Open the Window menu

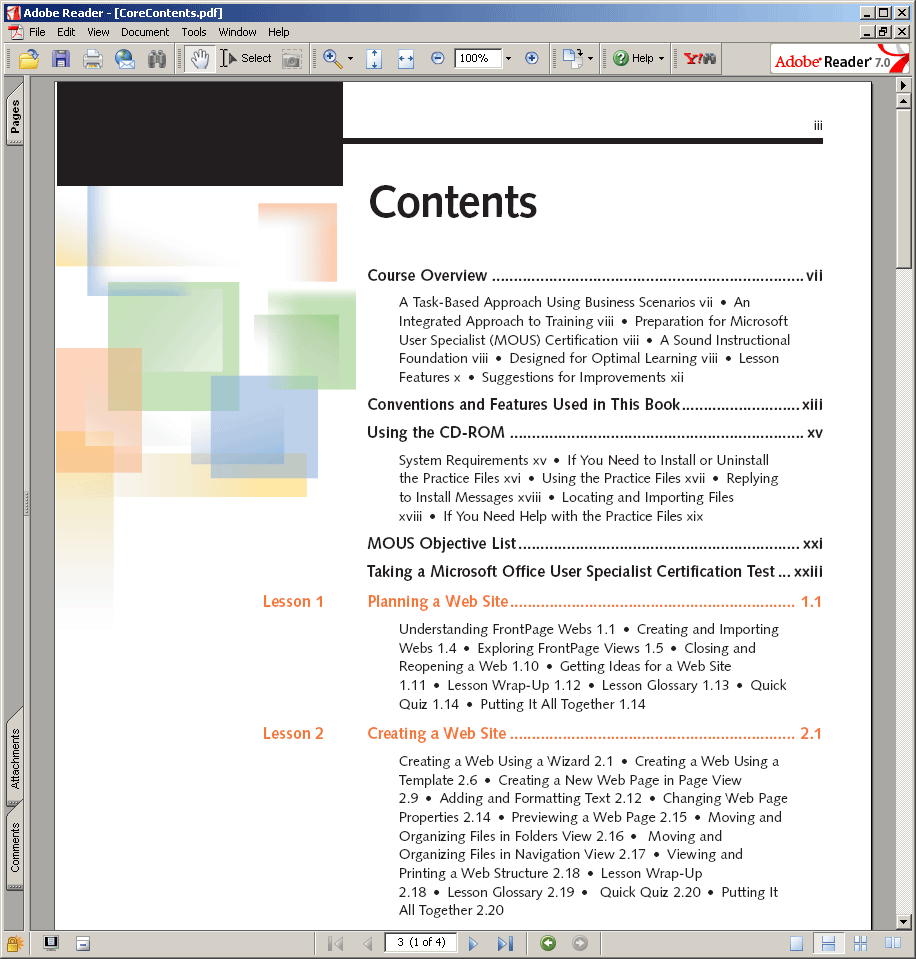(x=237, y=32)
